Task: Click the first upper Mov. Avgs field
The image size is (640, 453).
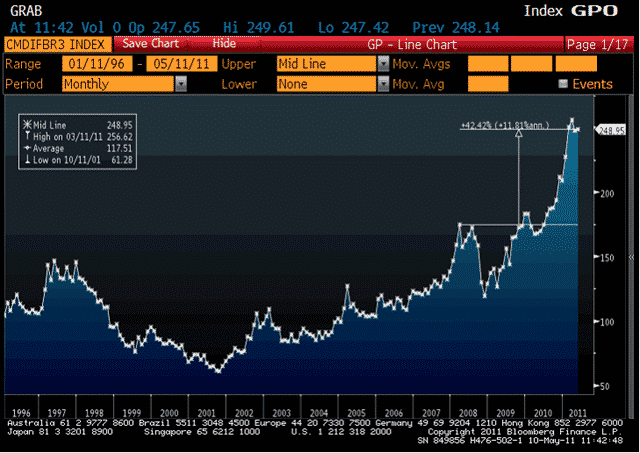Action: (487, 63)
